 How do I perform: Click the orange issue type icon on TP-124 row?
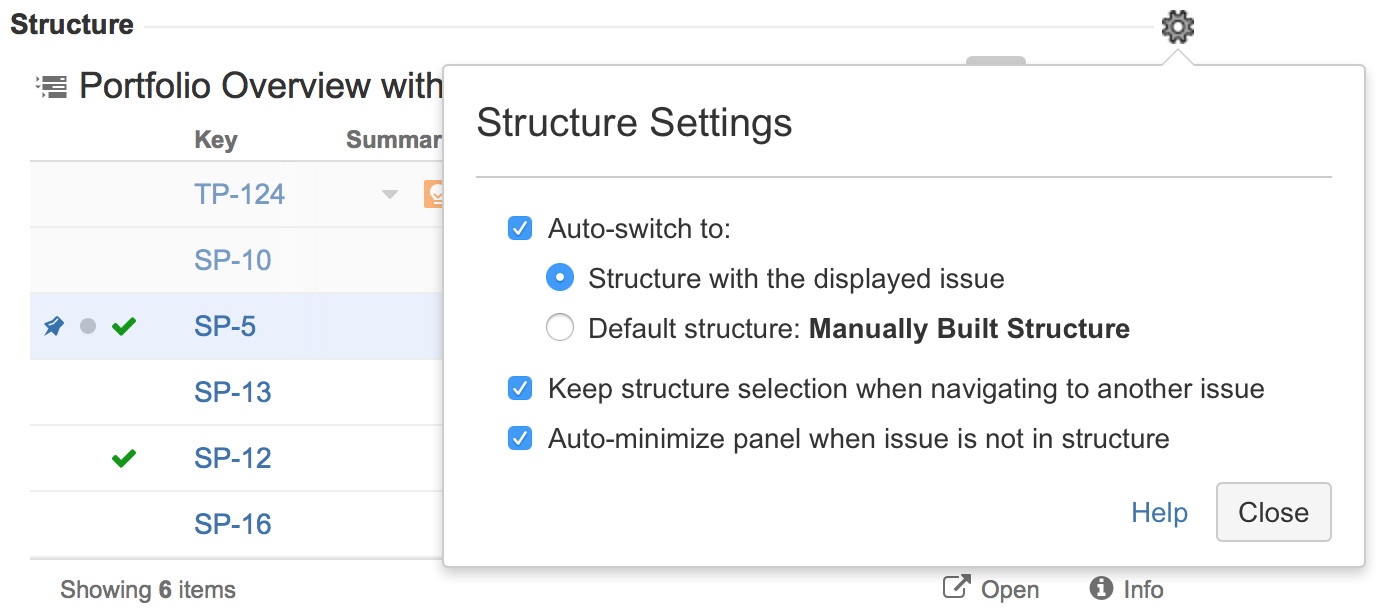tap(435, 193)
